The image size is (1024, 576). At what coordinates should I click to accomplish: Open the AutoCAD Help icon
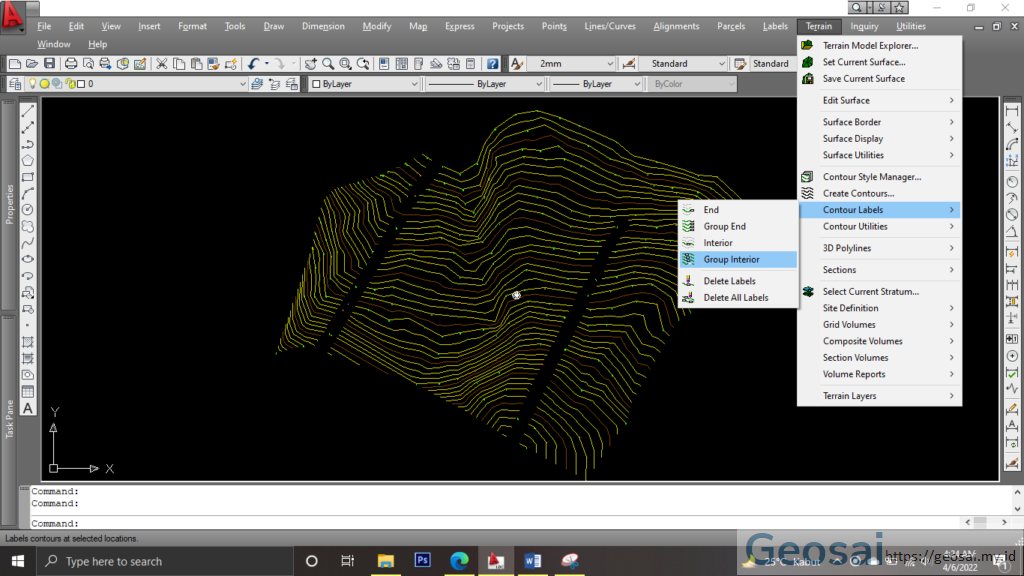pos(492,63)
